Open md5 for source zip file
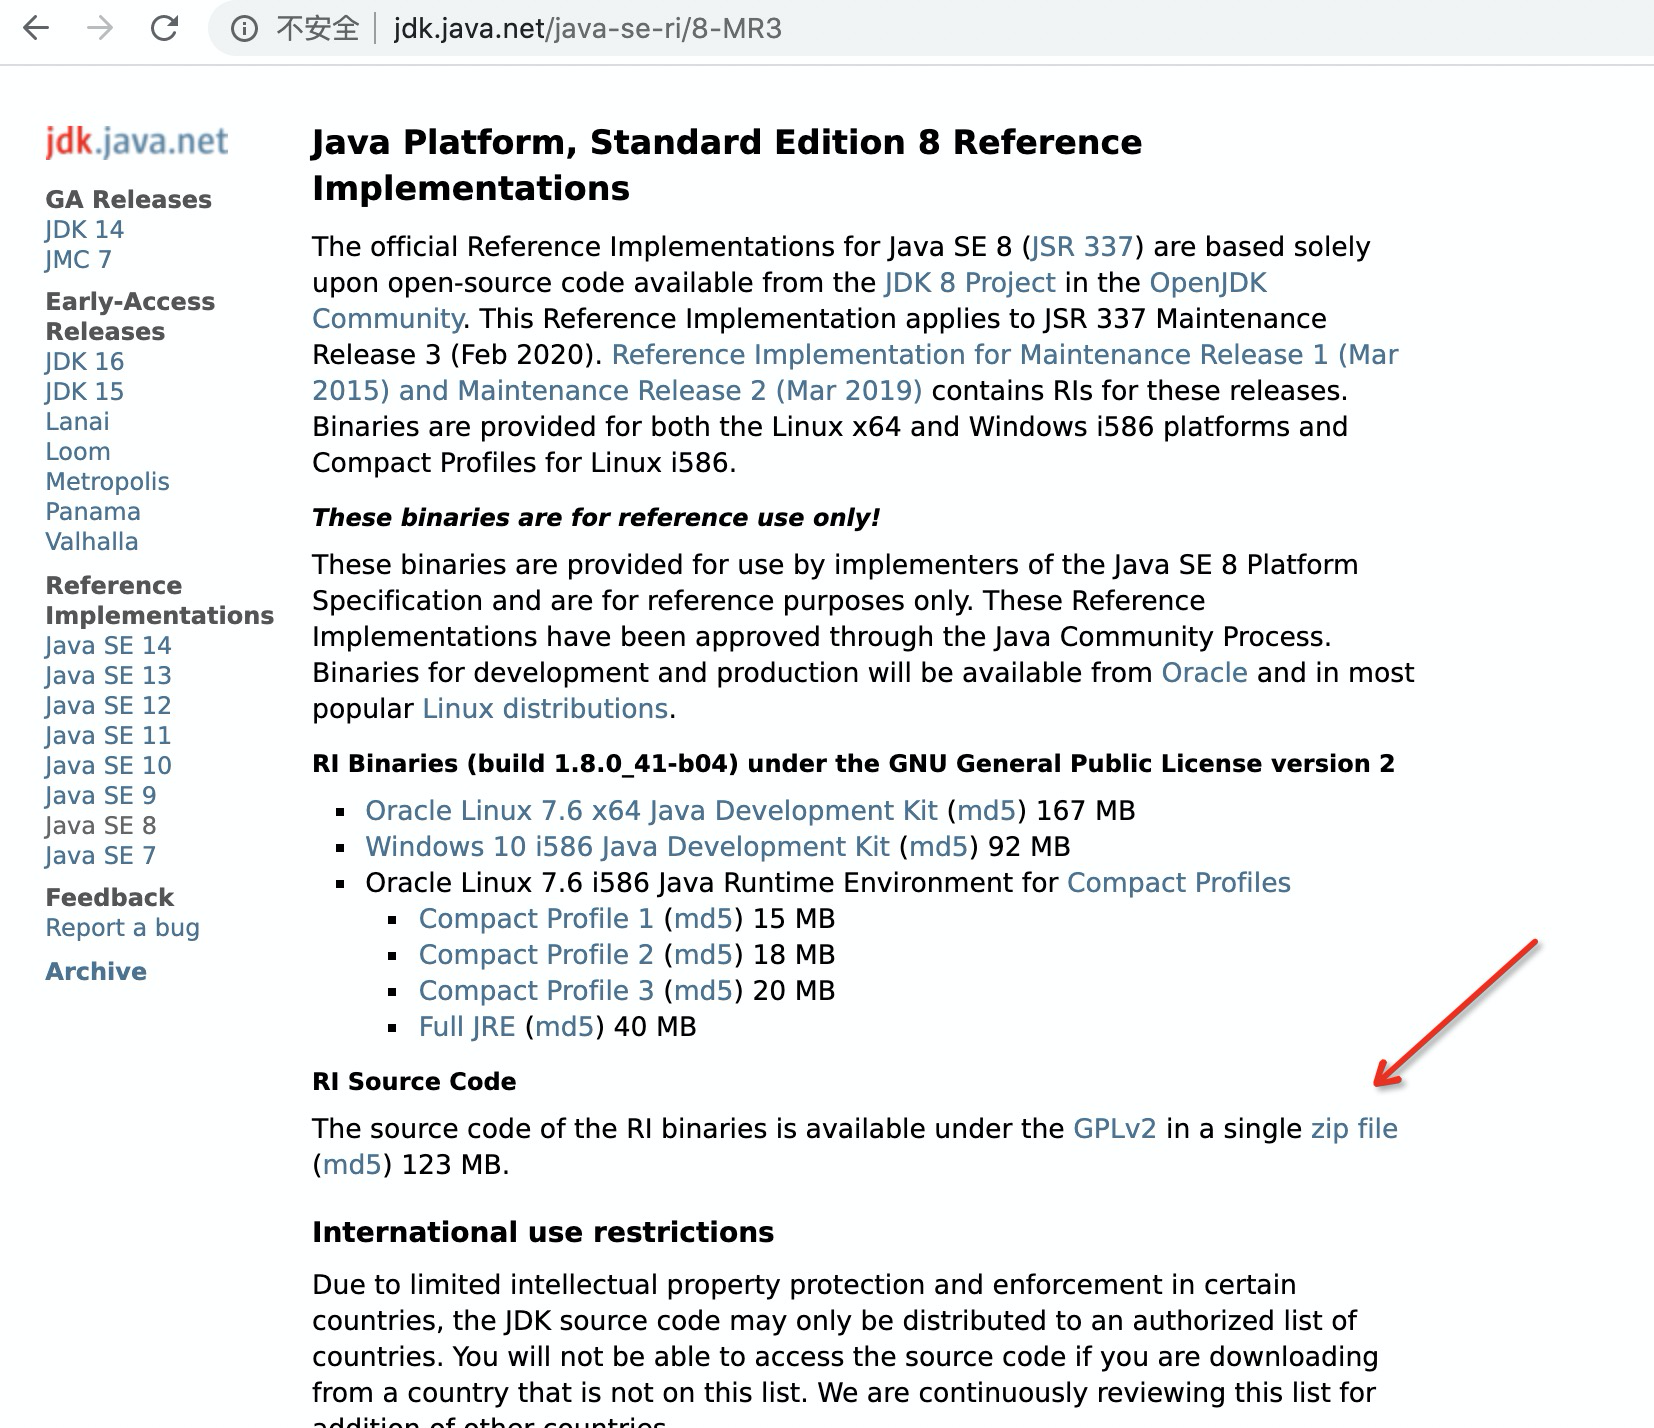This screenshot has height=1428, width=1654. pos(352,1165)
